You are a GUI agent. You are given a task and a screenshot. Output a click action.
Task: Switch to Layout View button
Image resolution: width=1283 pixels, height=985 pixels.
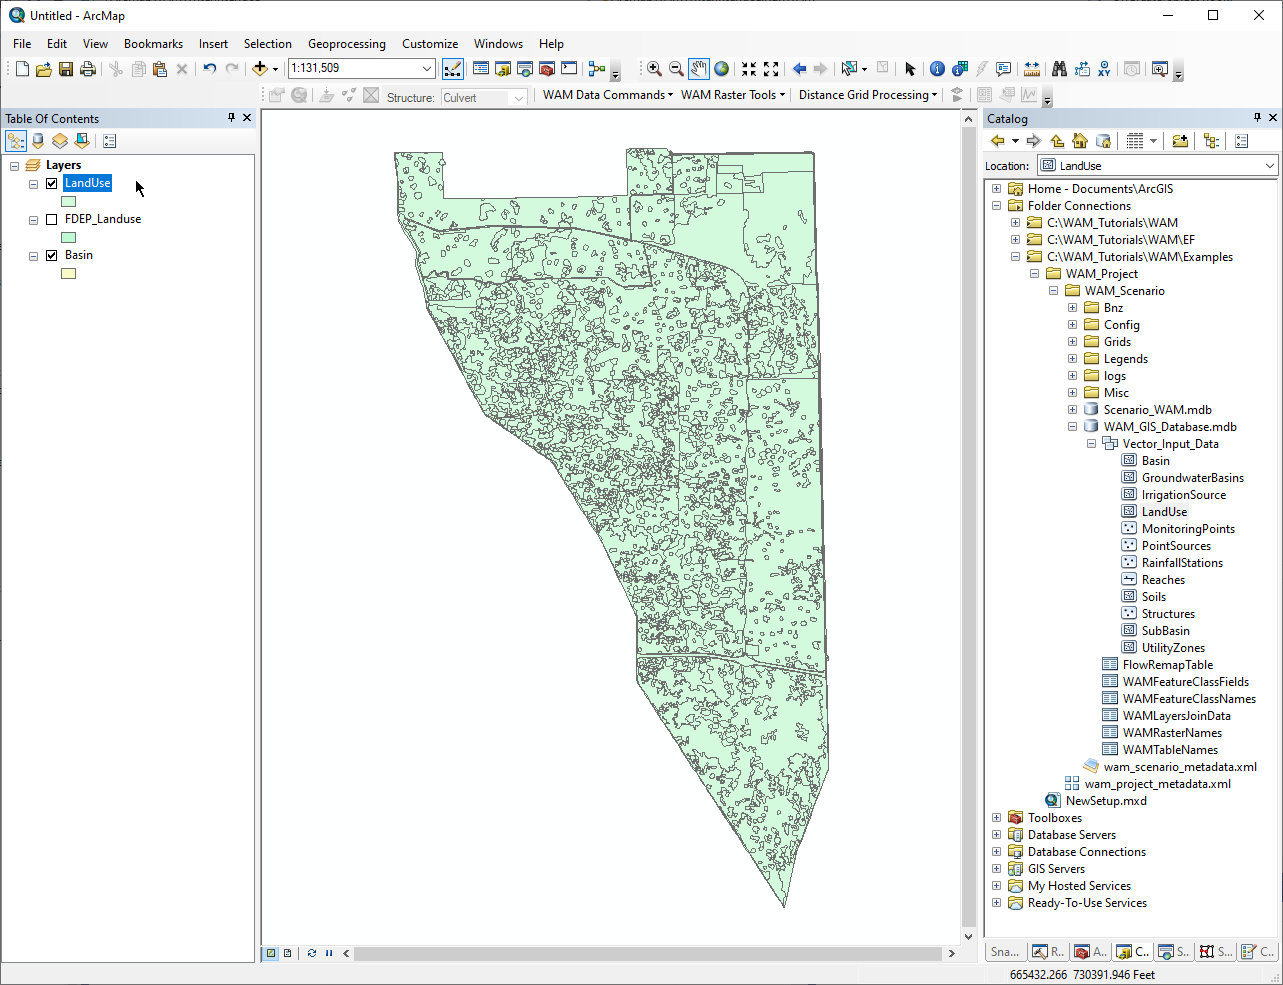click(288, 953)
